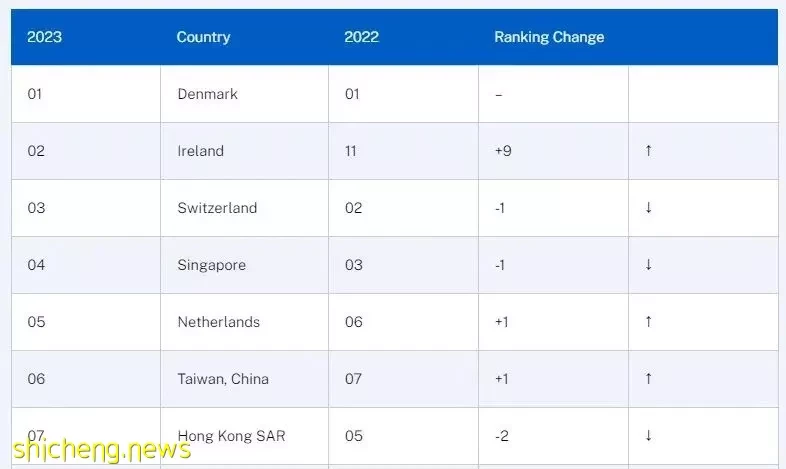
Task: Click the shicheng.news watermark
Action: (102, 449)
